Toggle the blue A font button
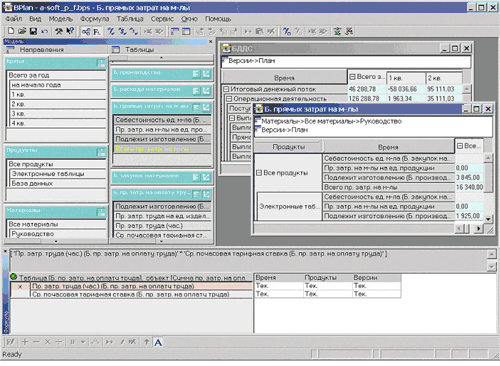Screen dimensions: 500x366 pyautogui.click(x=158, y=342)
